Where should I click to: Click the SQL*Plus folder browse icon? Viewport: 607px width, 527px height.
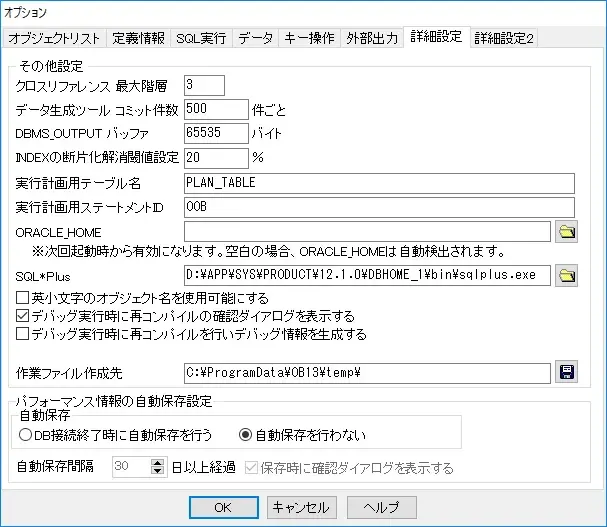pos(567,274)
